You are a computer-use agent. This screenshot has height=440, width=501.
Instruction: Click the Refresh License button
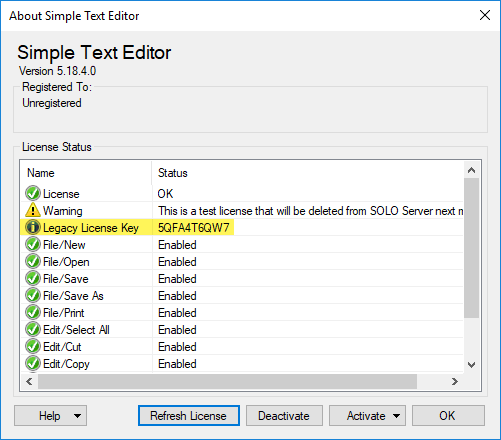pos(189,416)
